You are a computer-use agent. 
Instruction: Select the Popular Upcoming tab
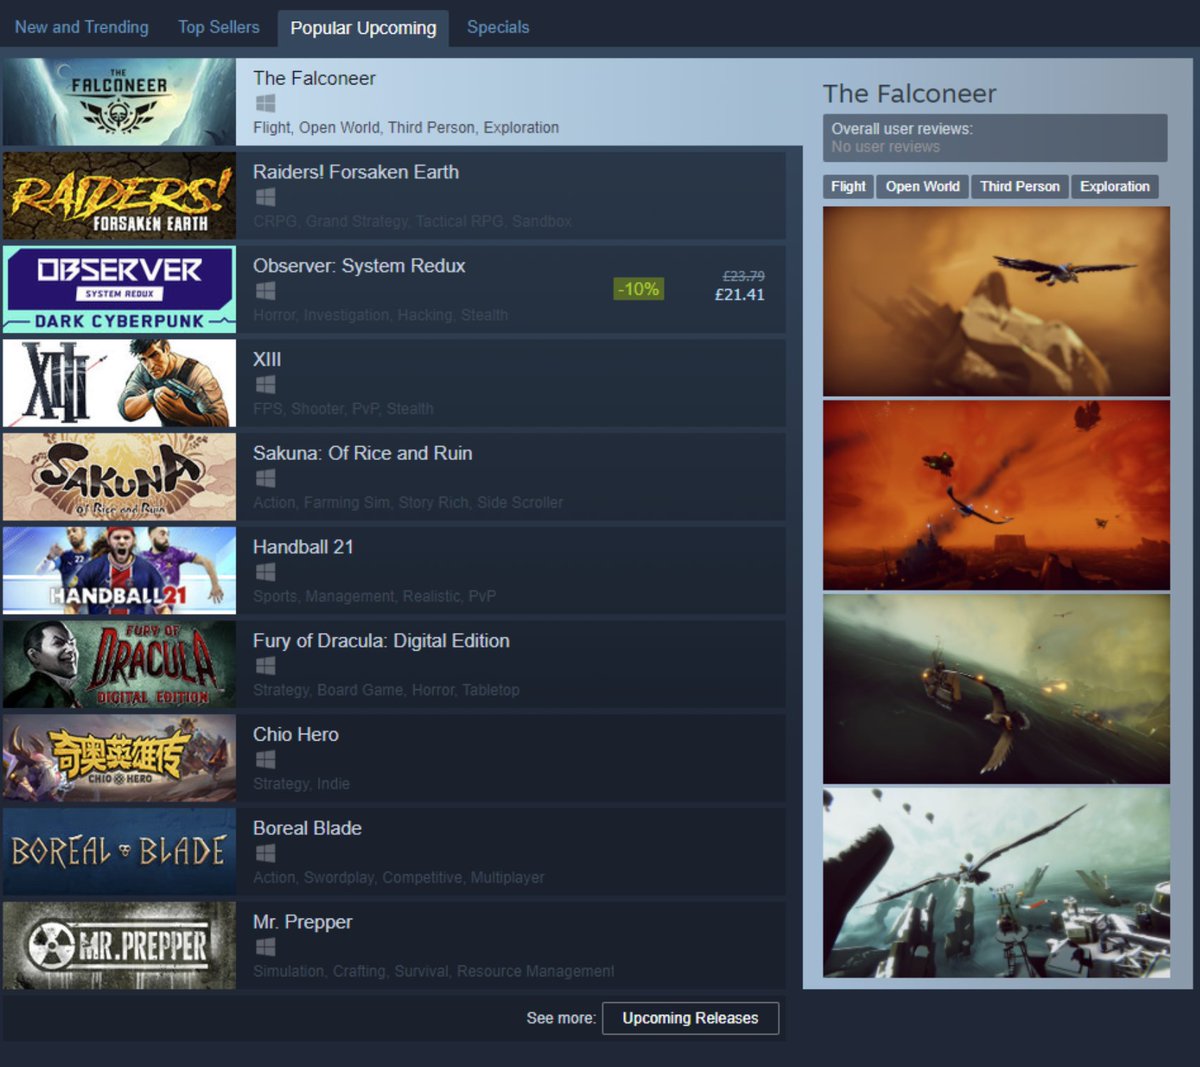pos(363,28)
